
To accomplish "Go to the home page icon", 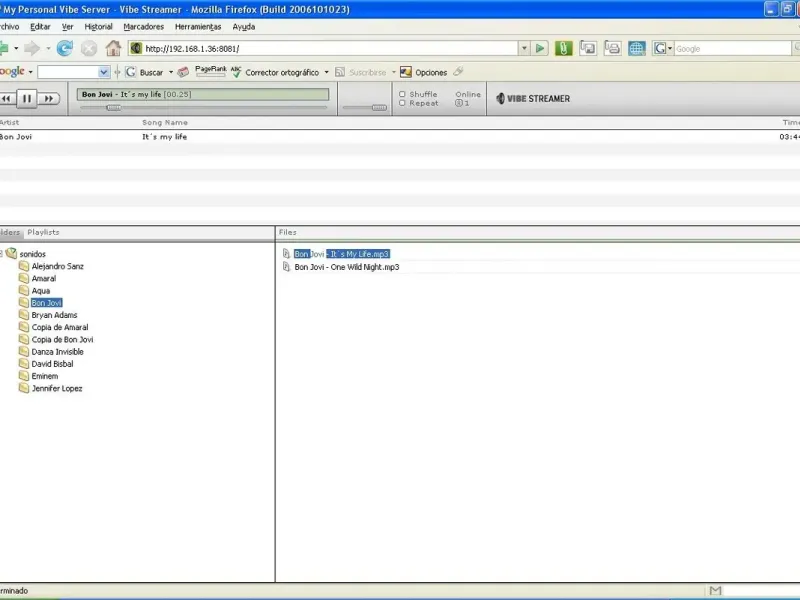I will tap(113, 48).
